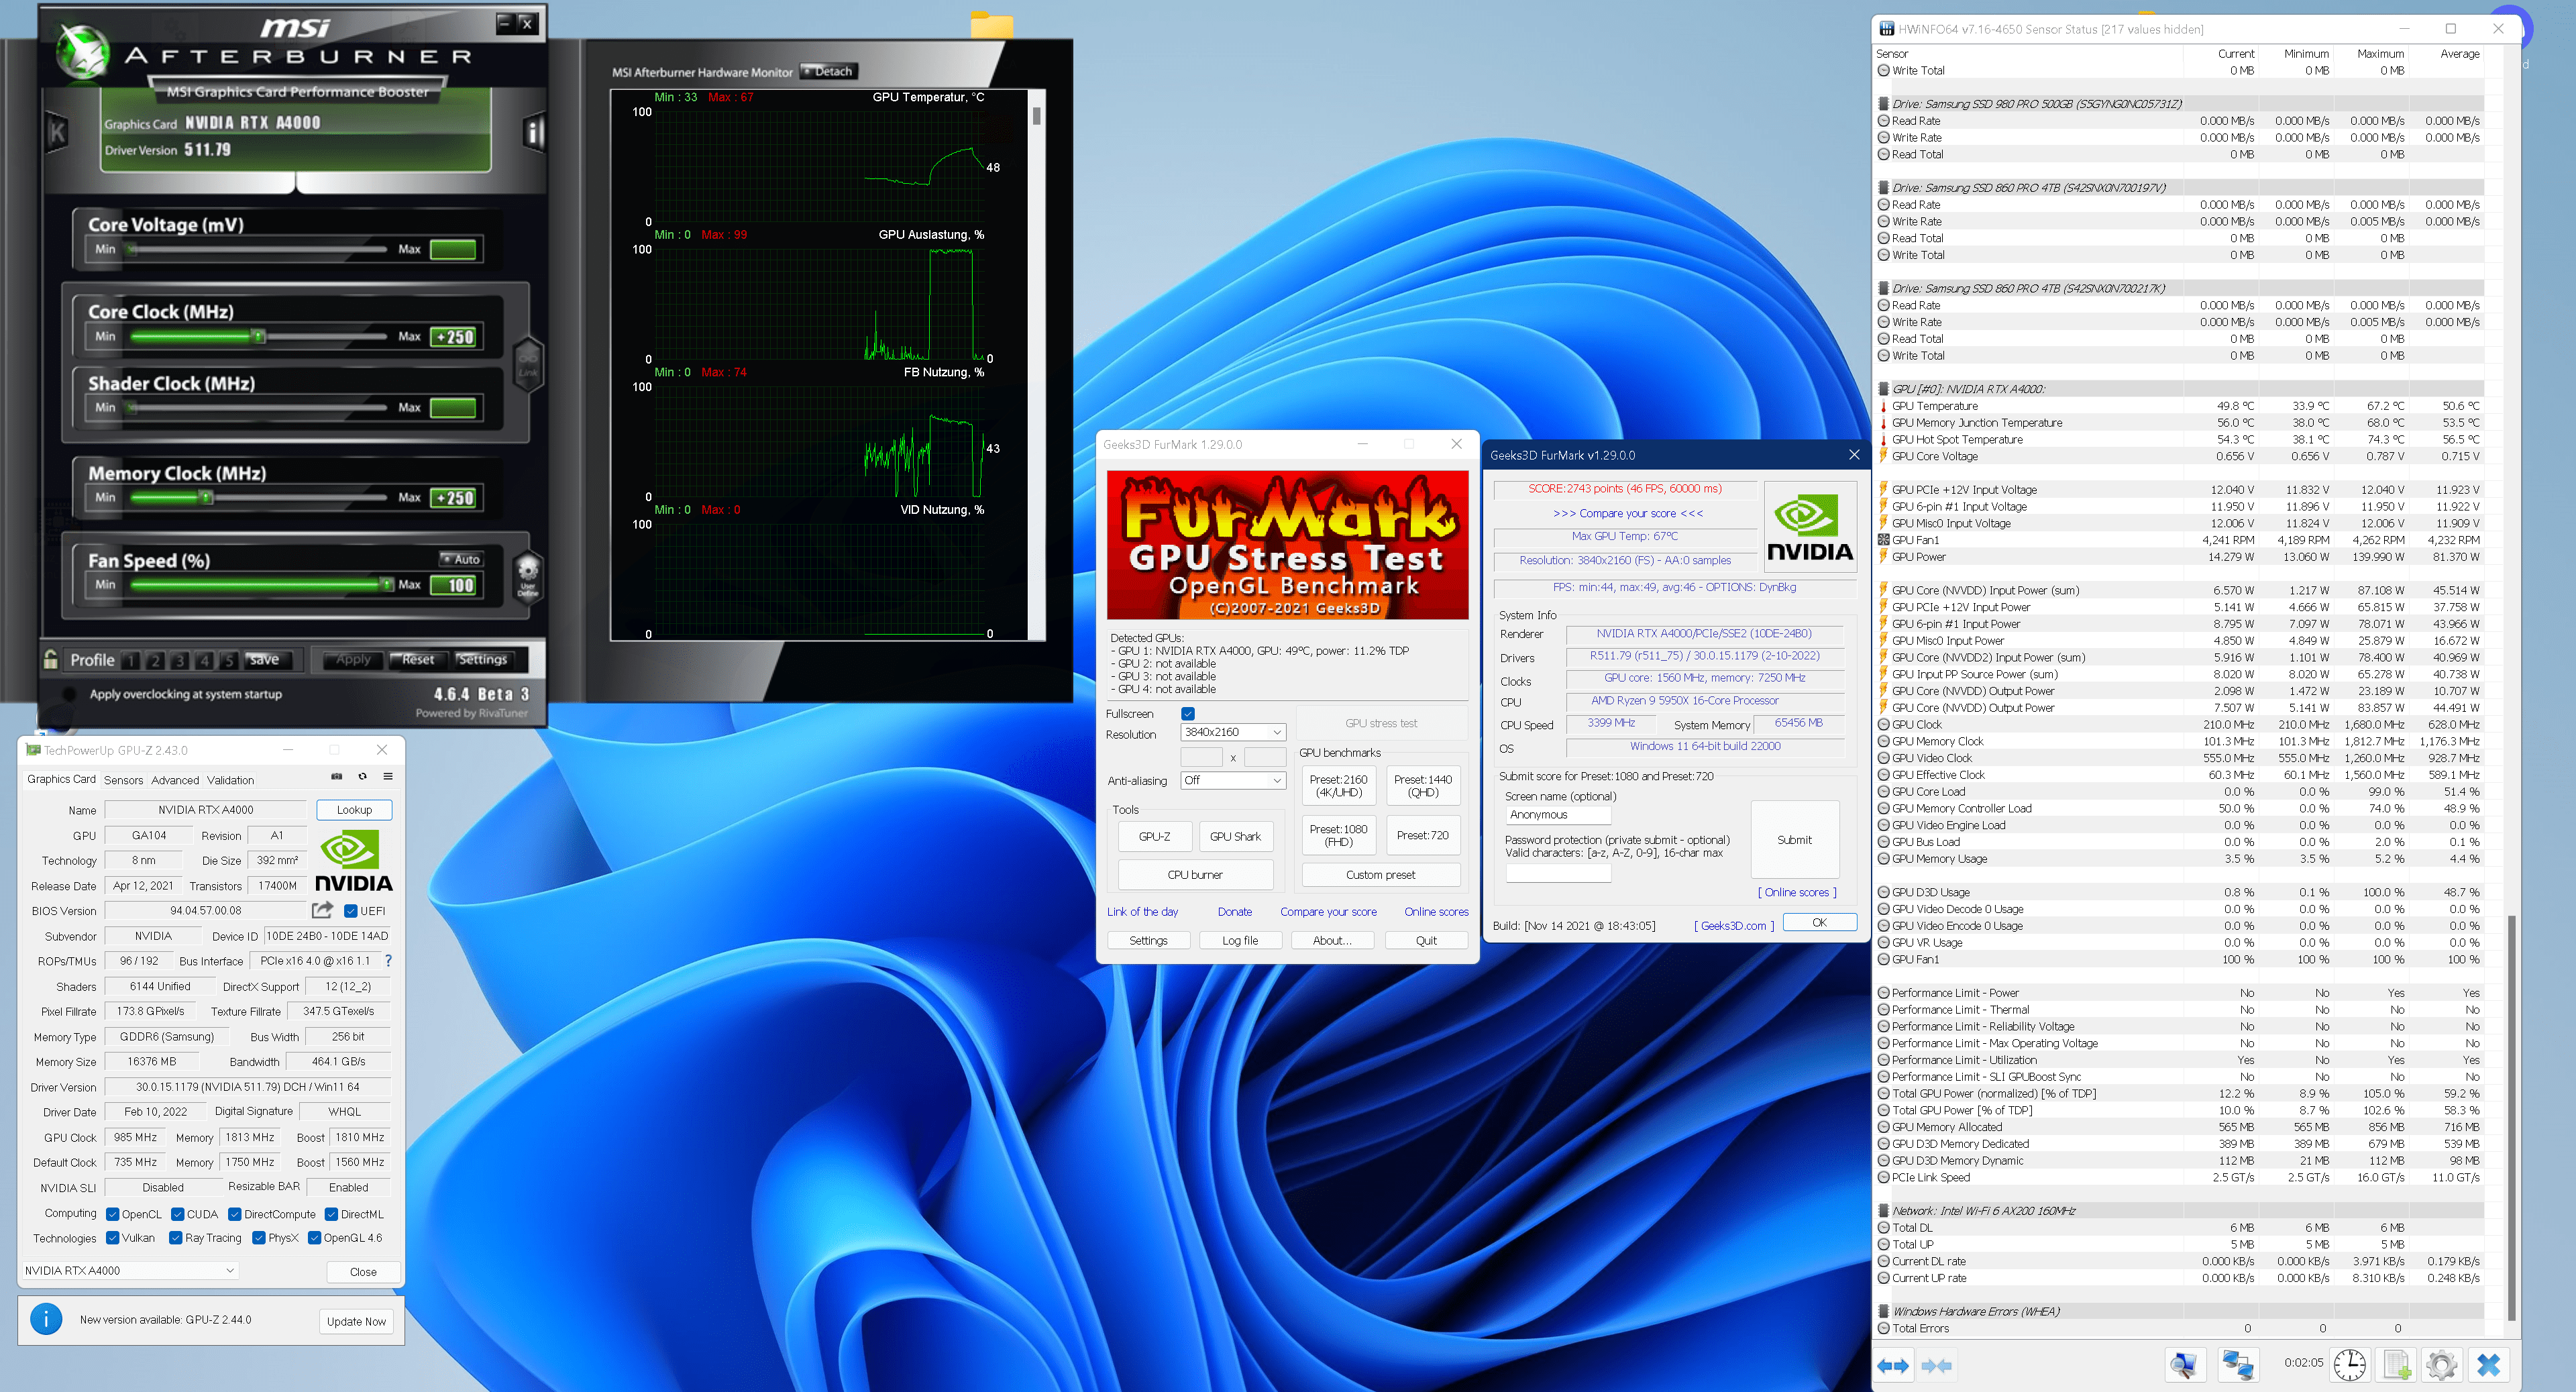Click Detach in Afterburner Hardware Monitor

coord(828,71)
